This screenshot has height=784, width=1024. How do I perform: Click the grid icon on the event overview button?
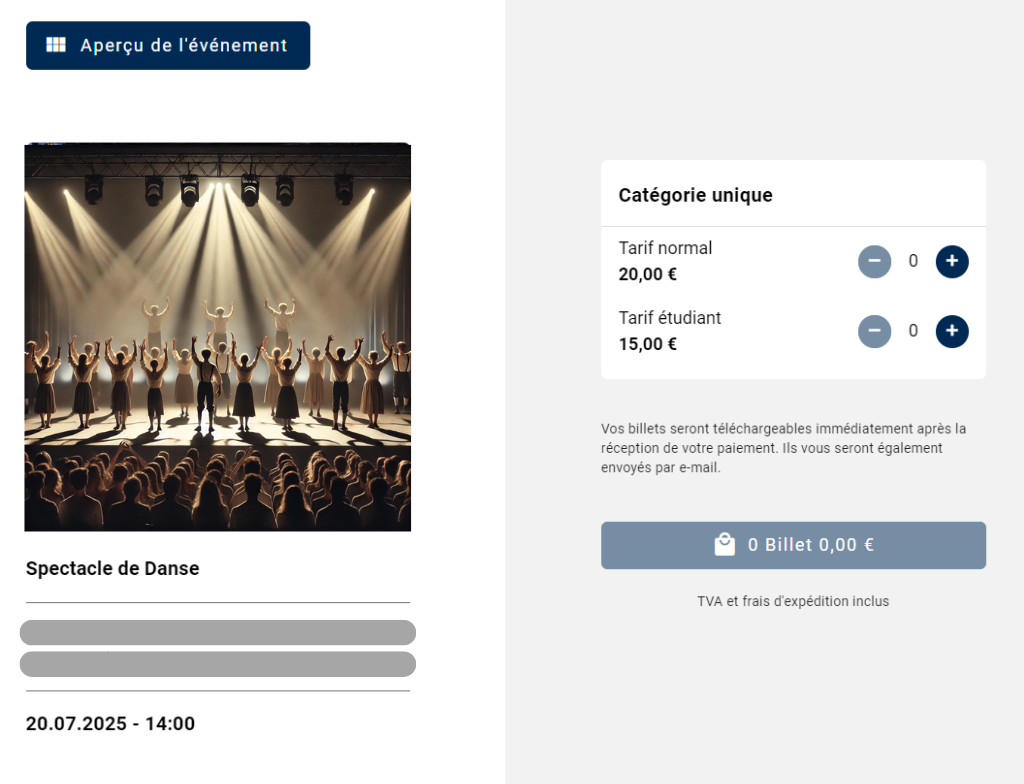tap(56, 45)
